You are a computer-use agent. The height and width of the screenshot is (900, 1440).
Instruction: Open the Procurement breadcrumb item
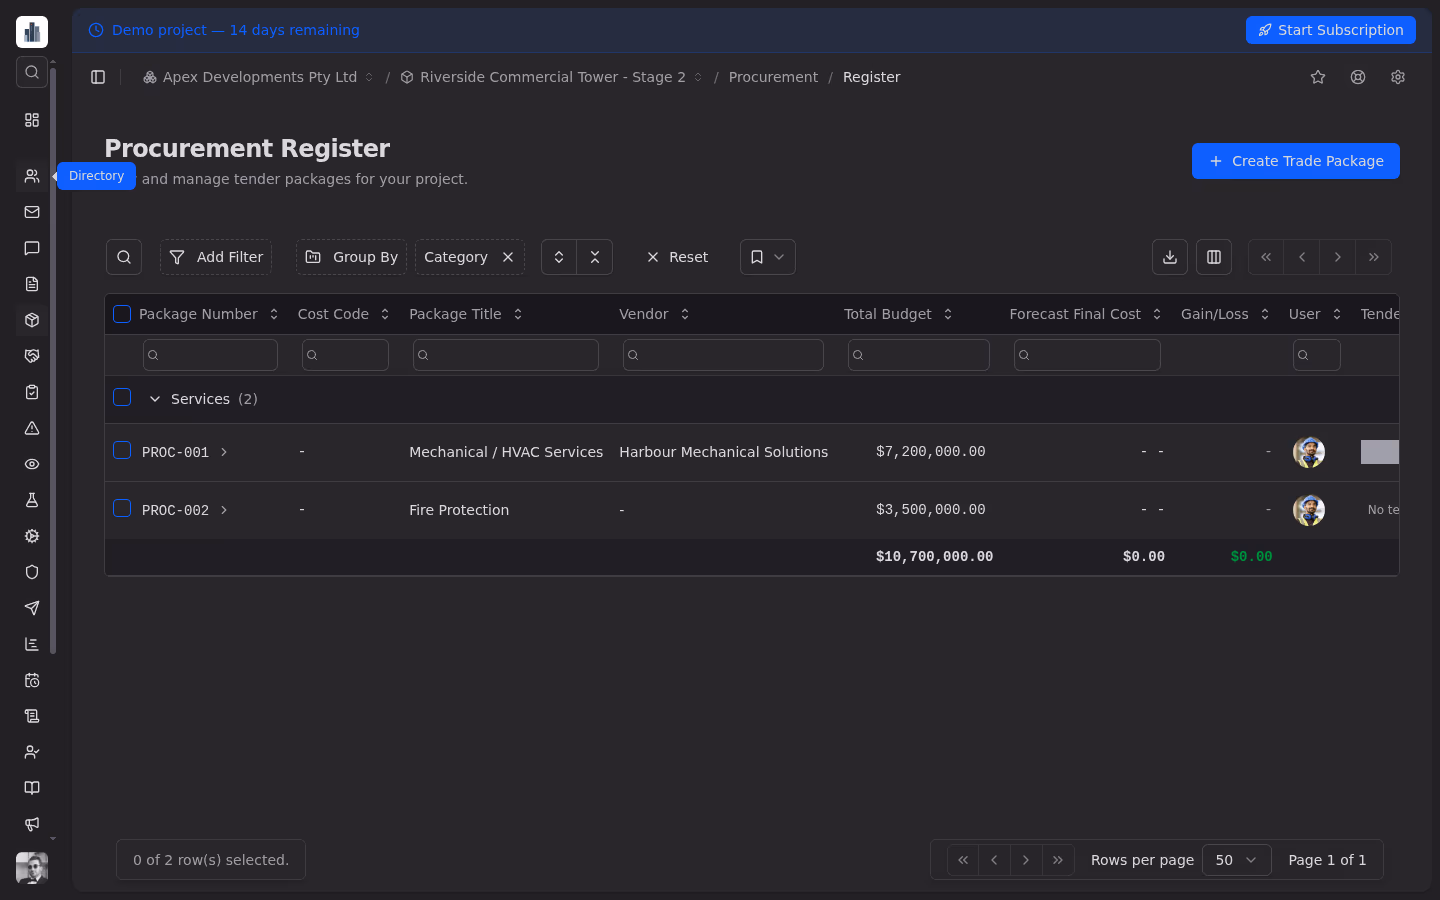point(773,77)
